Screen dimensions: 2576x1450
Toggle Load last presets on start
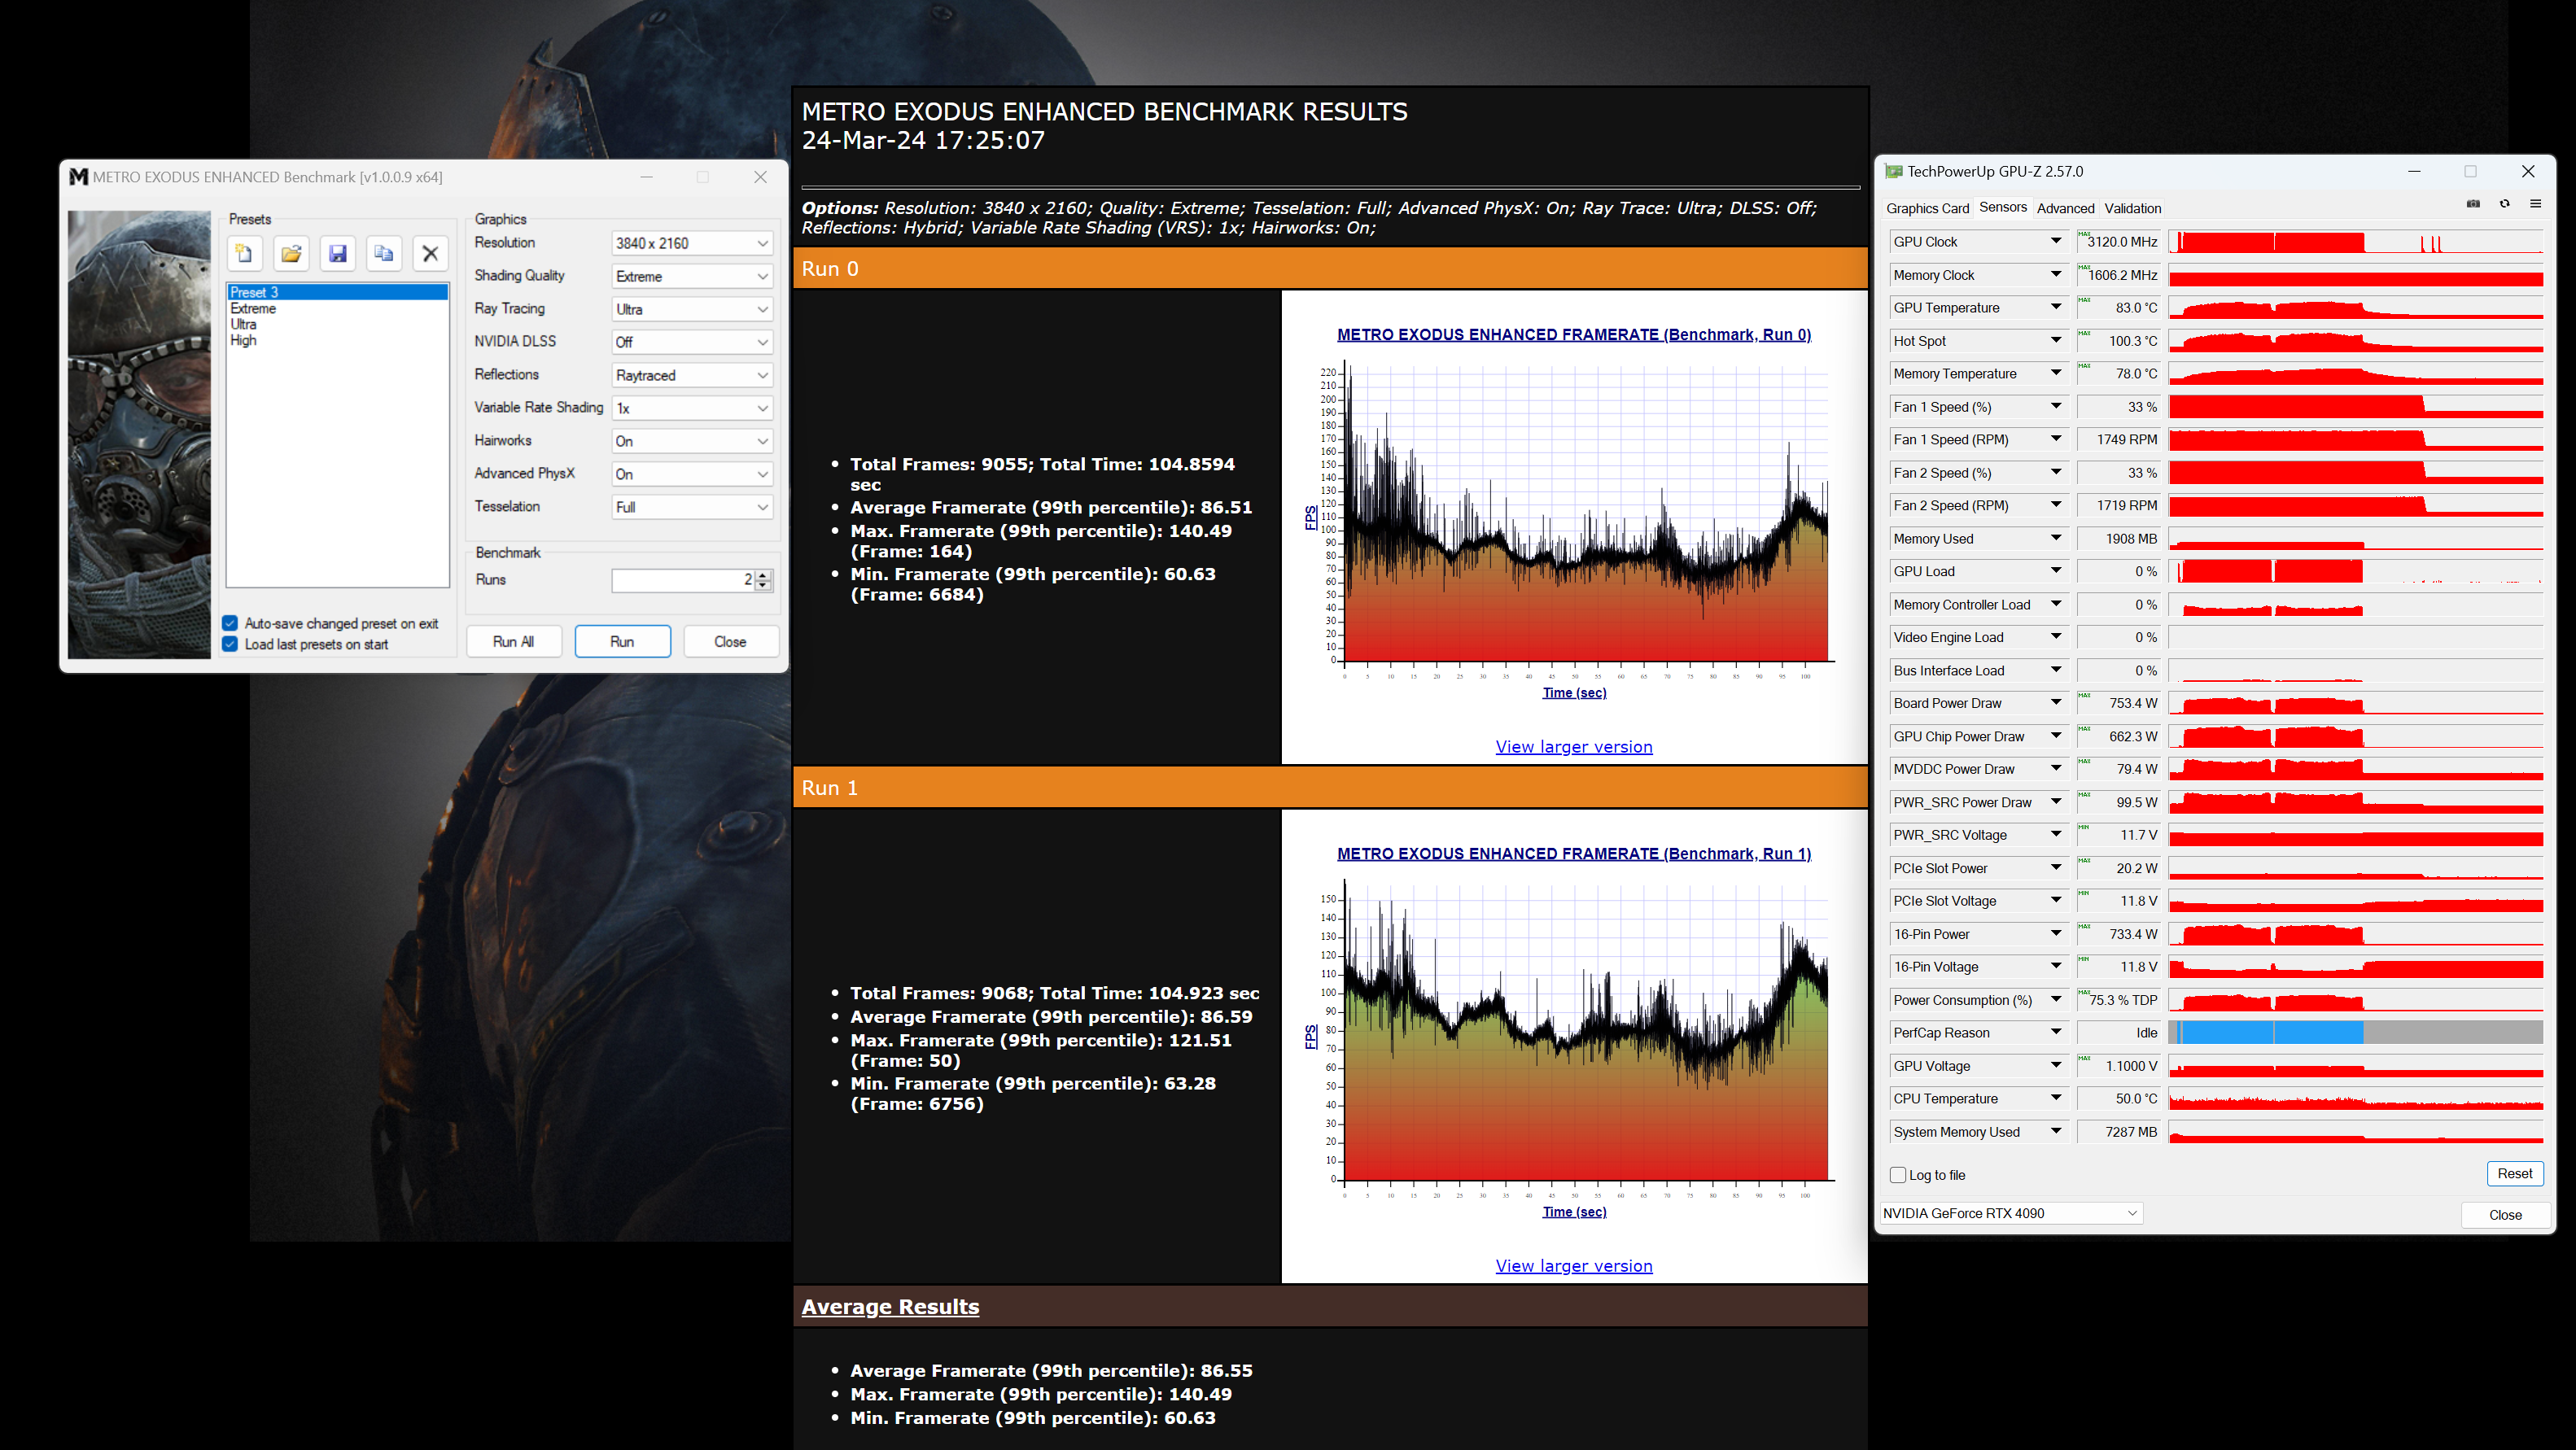coord(230,644)
